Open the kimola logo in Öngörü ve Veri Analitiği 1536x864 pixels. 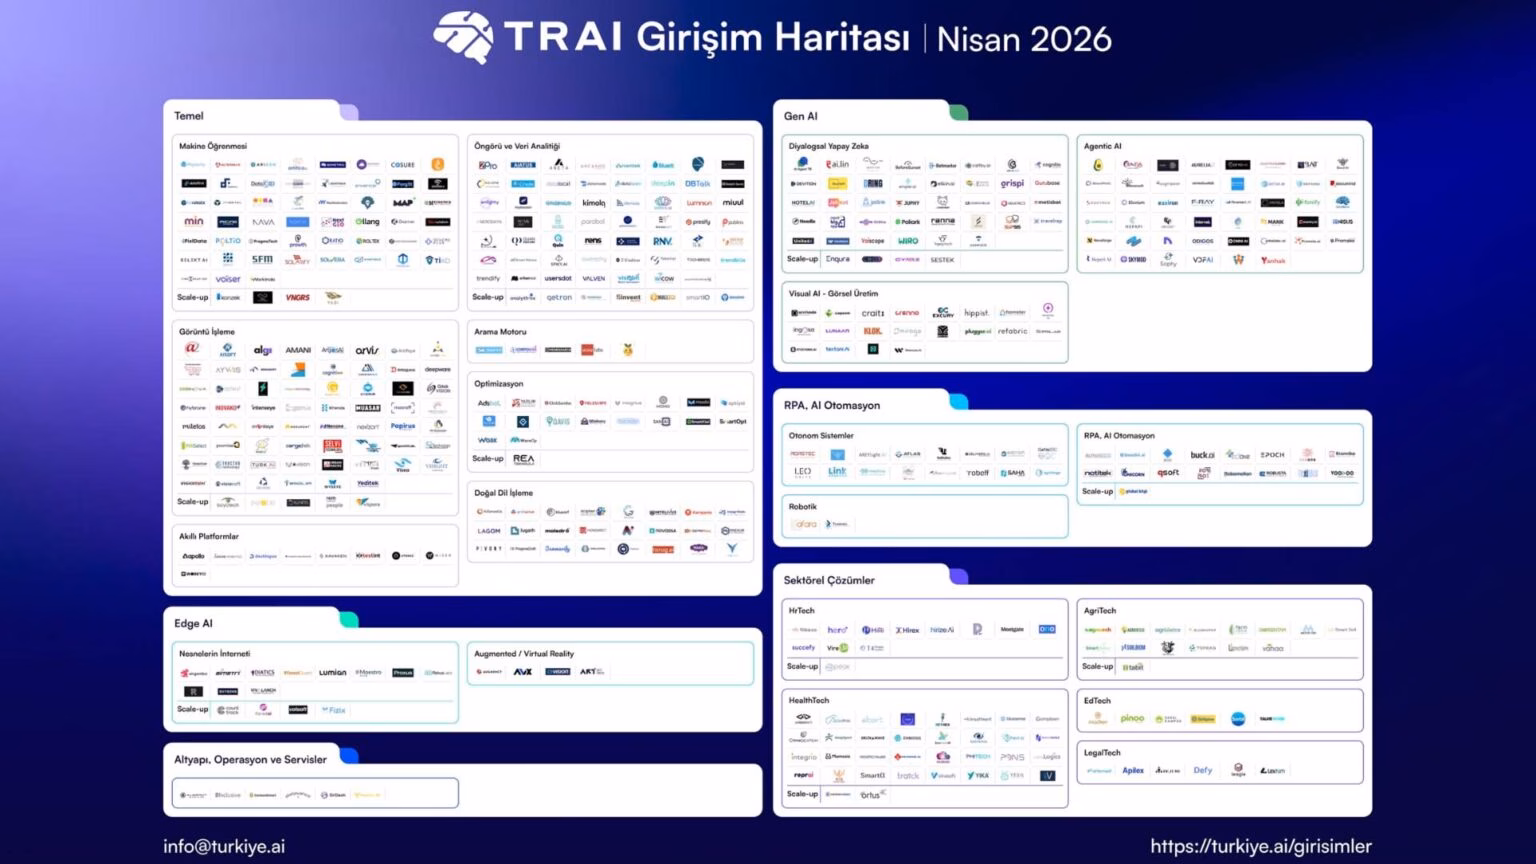(594, 203)
